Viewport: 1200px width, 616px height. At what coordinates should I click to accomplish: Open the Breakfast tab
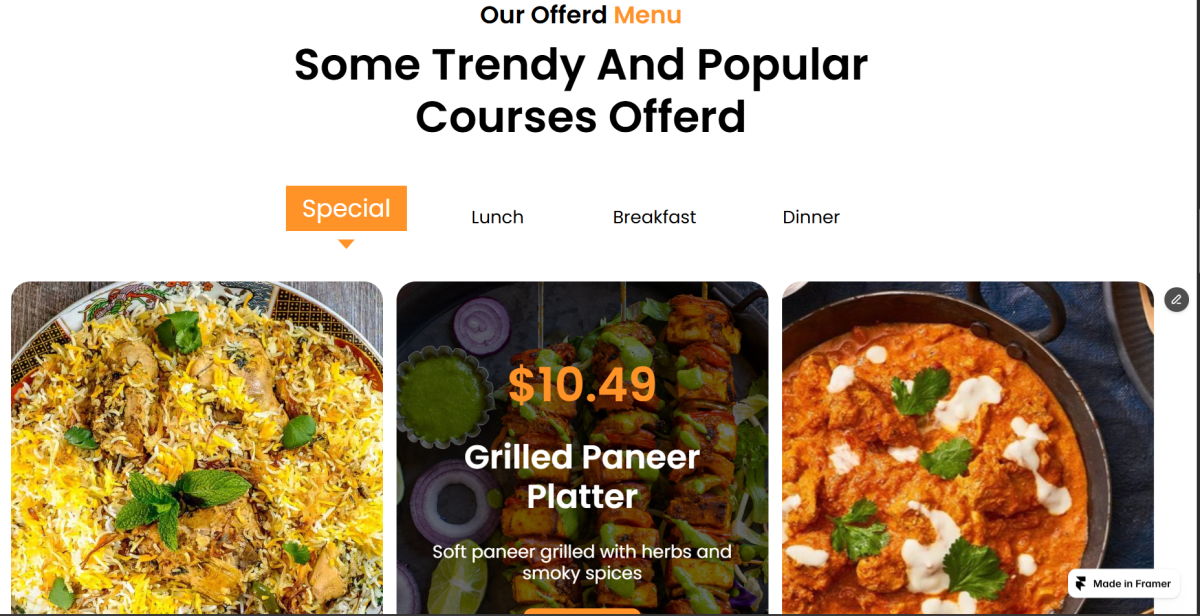click(654, 217)
